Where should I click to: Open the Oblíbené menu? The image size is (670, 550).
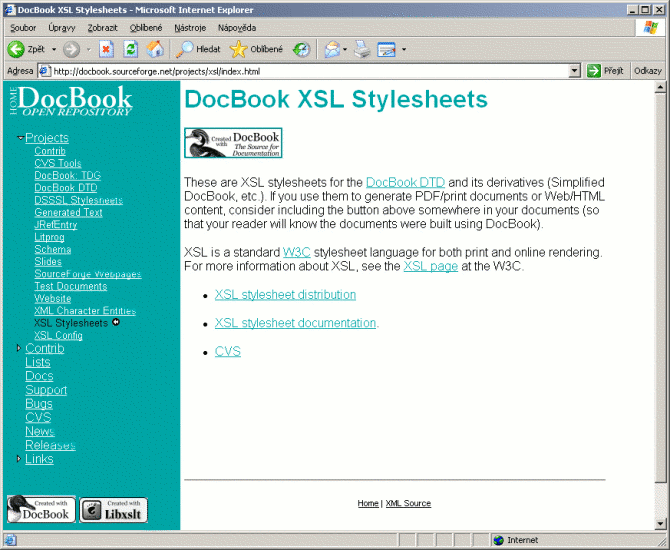click(x=146, y=28)
